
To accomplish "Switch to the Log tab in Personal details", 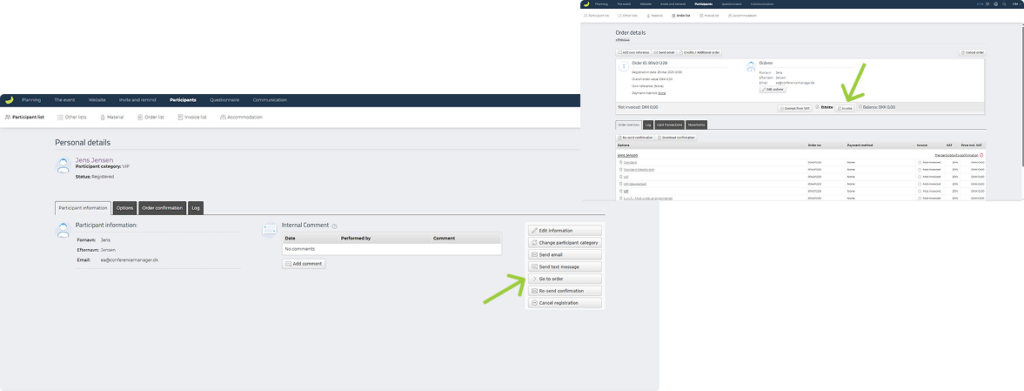I will click(196, 208).
